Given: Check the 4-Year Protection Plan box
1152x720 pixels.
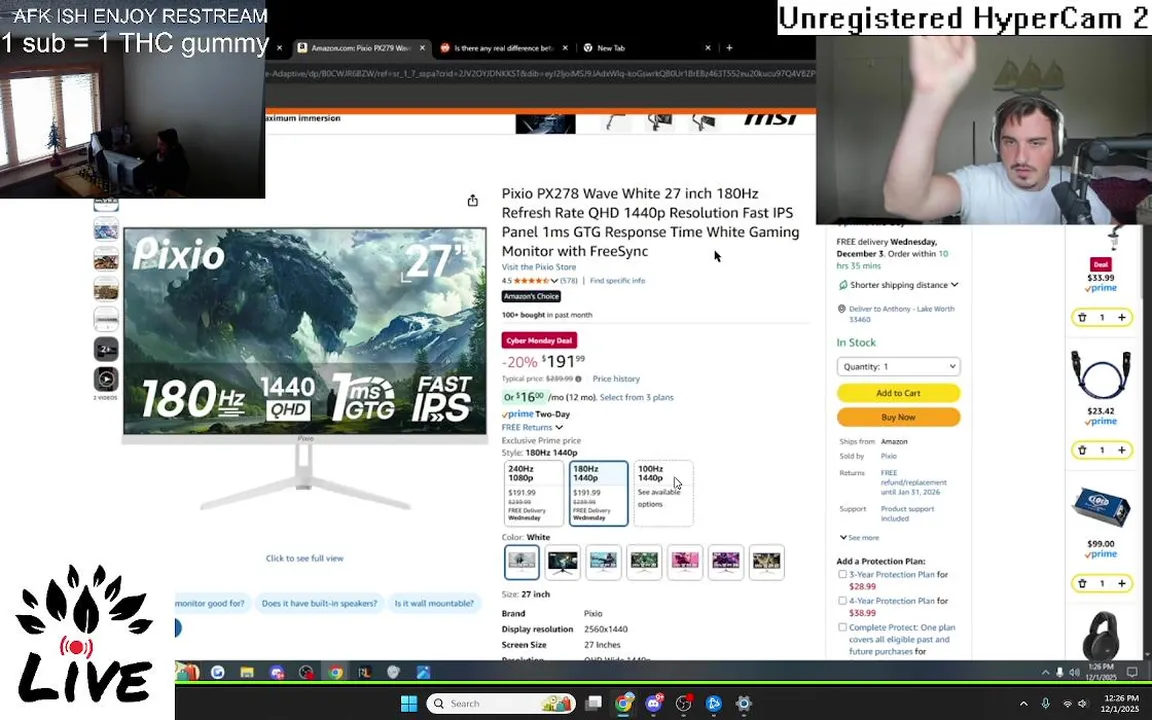Looking at the screenshot, I should tap(843, 601).
